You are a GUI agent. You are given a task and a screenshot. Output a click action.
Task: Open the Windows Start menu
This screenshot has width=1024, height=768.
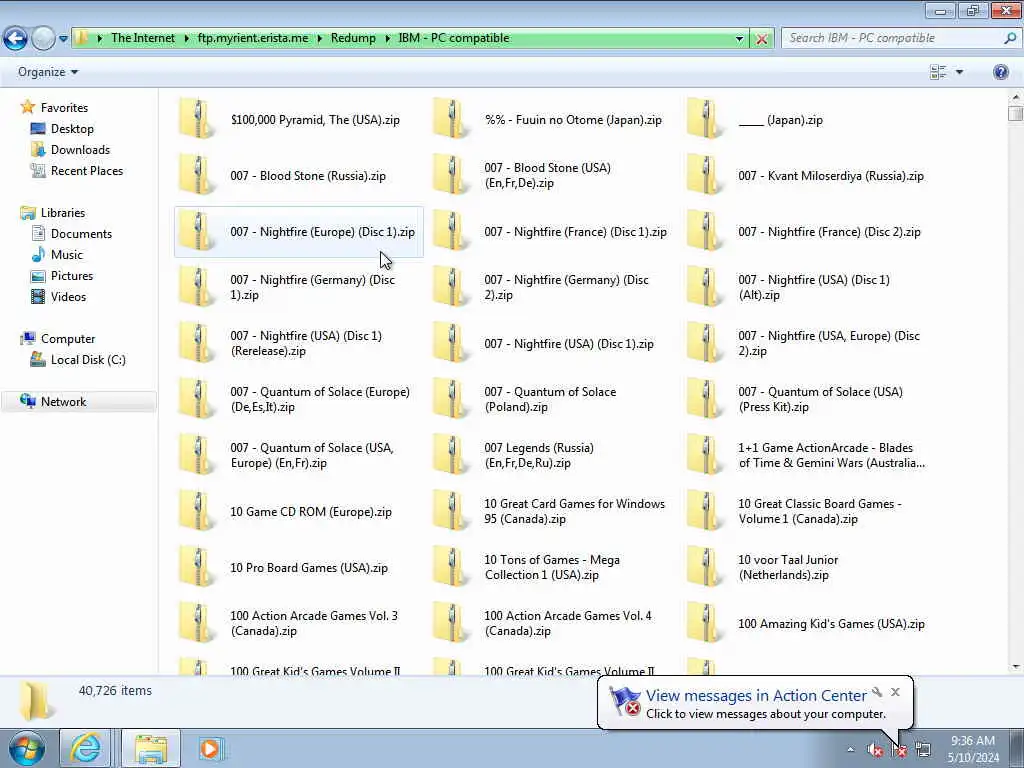(x=27, y=748)
